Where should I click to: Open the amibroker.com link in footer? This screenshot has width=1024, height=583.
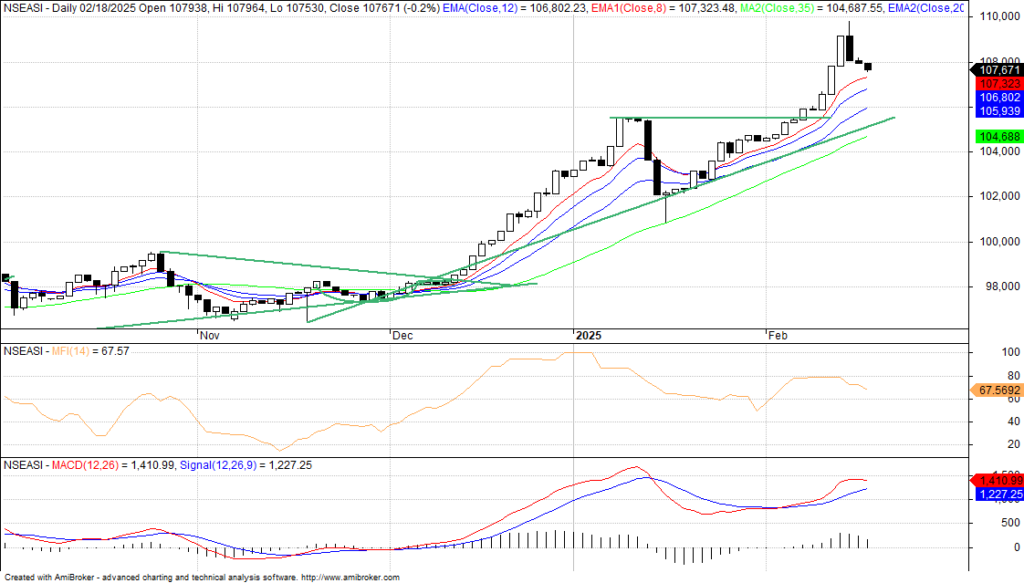click(x=349, y=578)
